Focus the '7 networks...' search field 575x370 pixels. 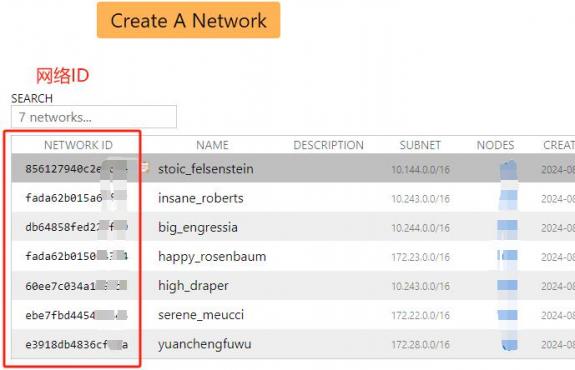94,117
